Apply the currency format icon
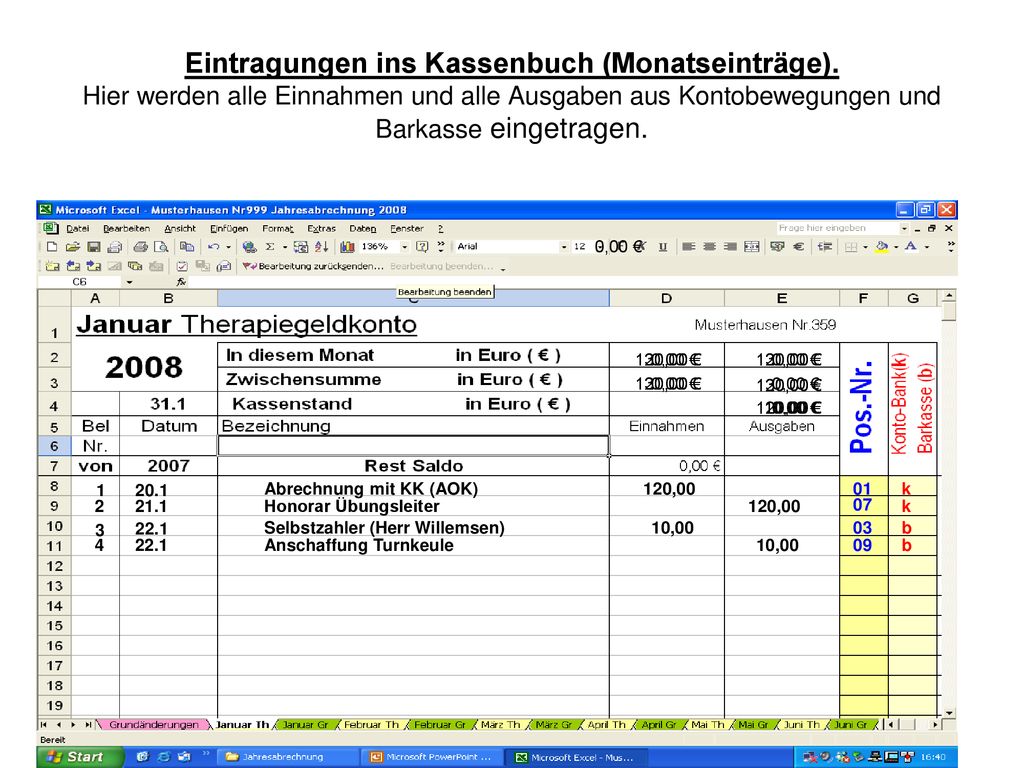Image resolution: width=1024 pixels, height=768 pixels. tap(777, 247)
